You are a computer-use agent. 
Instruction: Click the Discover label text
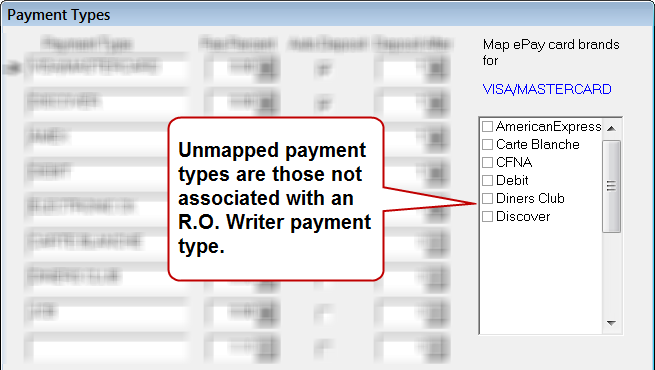523,216
